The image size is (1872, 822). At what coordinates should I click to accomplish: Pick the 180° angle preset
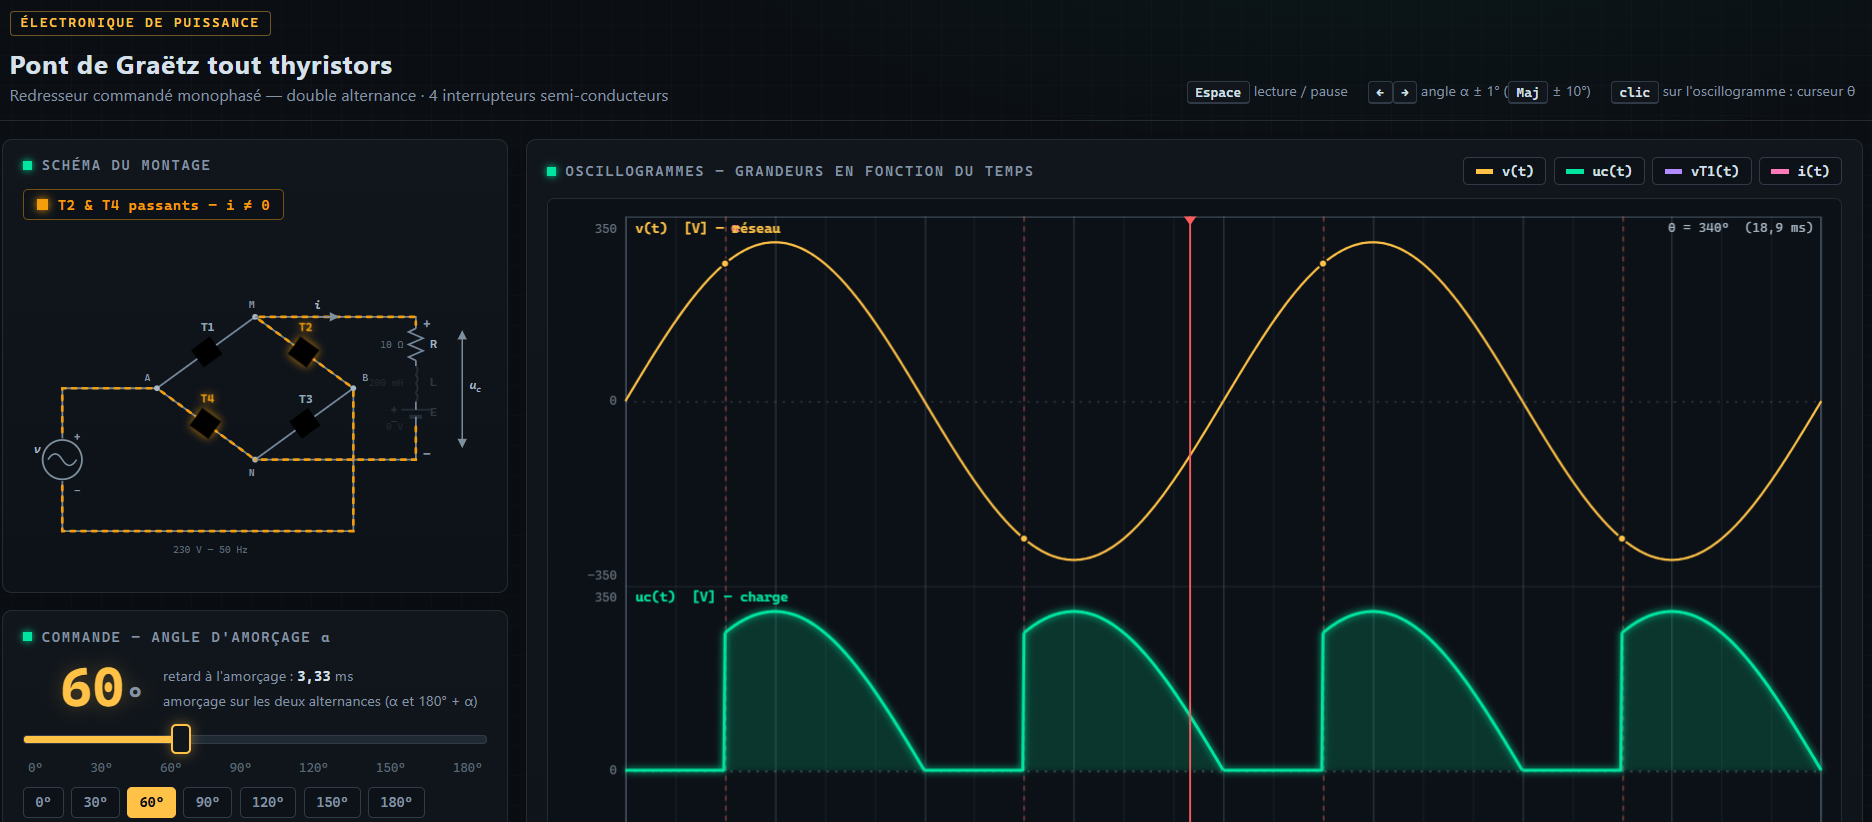point(395,802)
